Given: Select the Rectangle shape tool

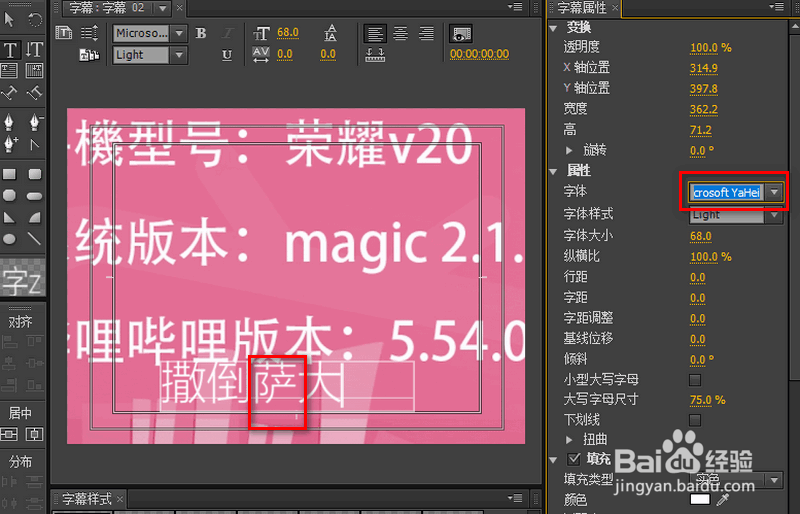Looking at the screenshot, I should coord(9,174).
